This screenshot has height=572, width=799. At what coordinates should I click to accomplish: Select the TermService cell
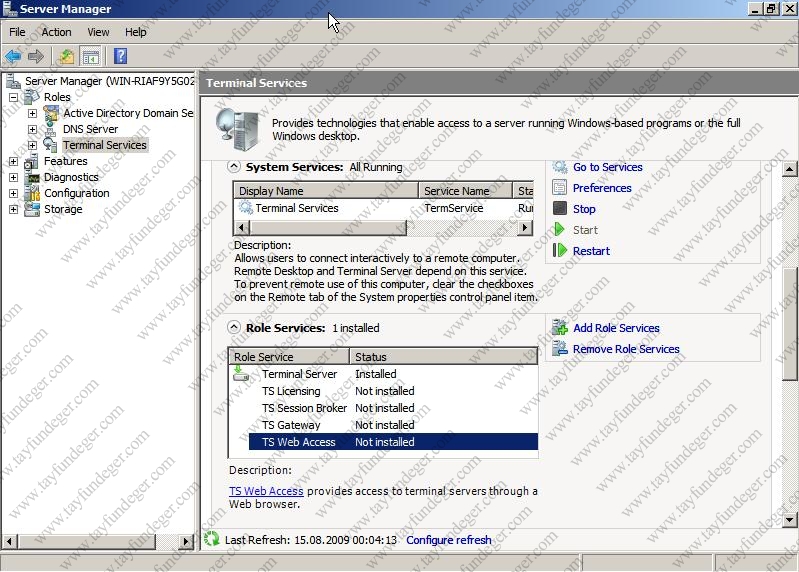(x=454, y=208)
